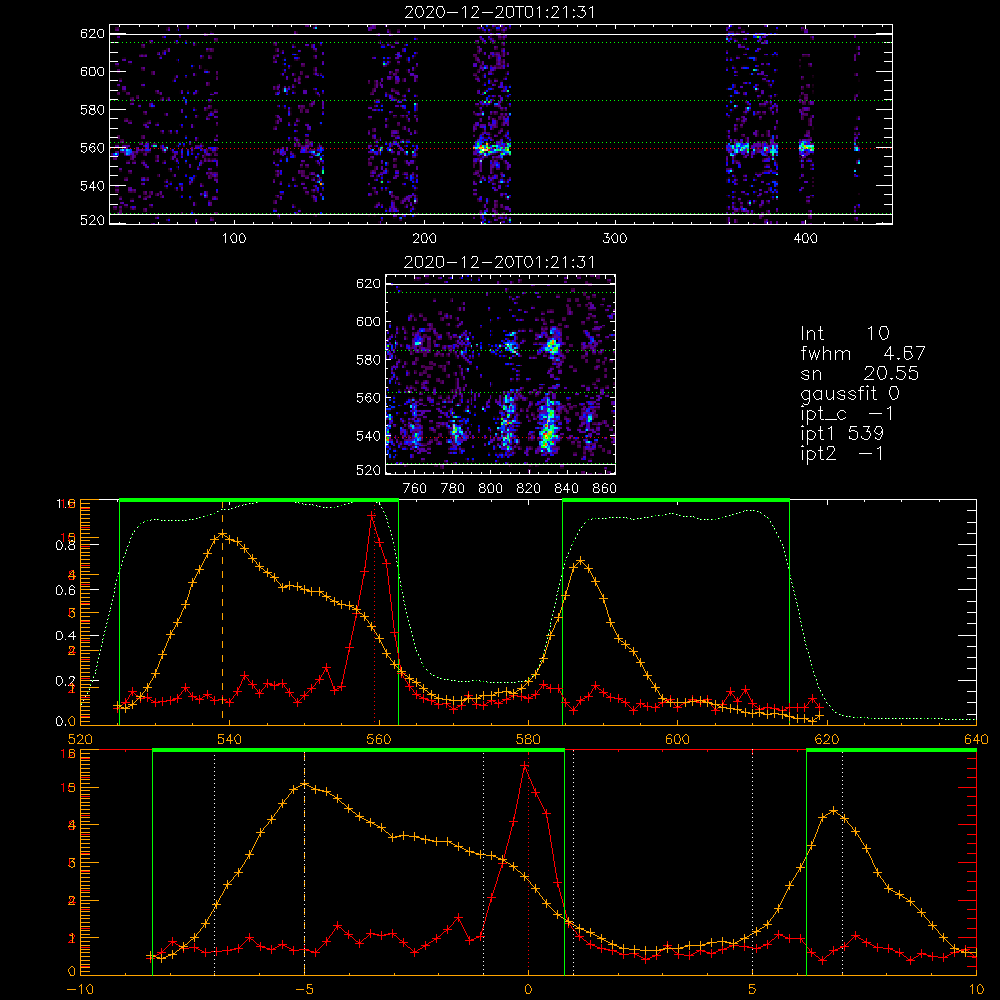Click axis label -10 on bottom plot

tap(80, 990)
